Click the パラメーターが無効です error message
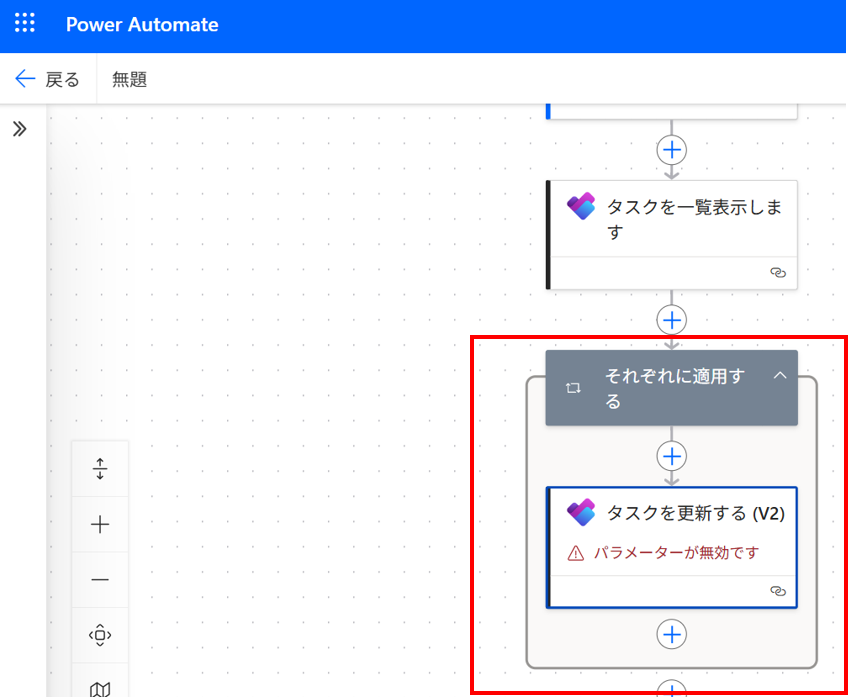850x697 pixels. point(677,553)
